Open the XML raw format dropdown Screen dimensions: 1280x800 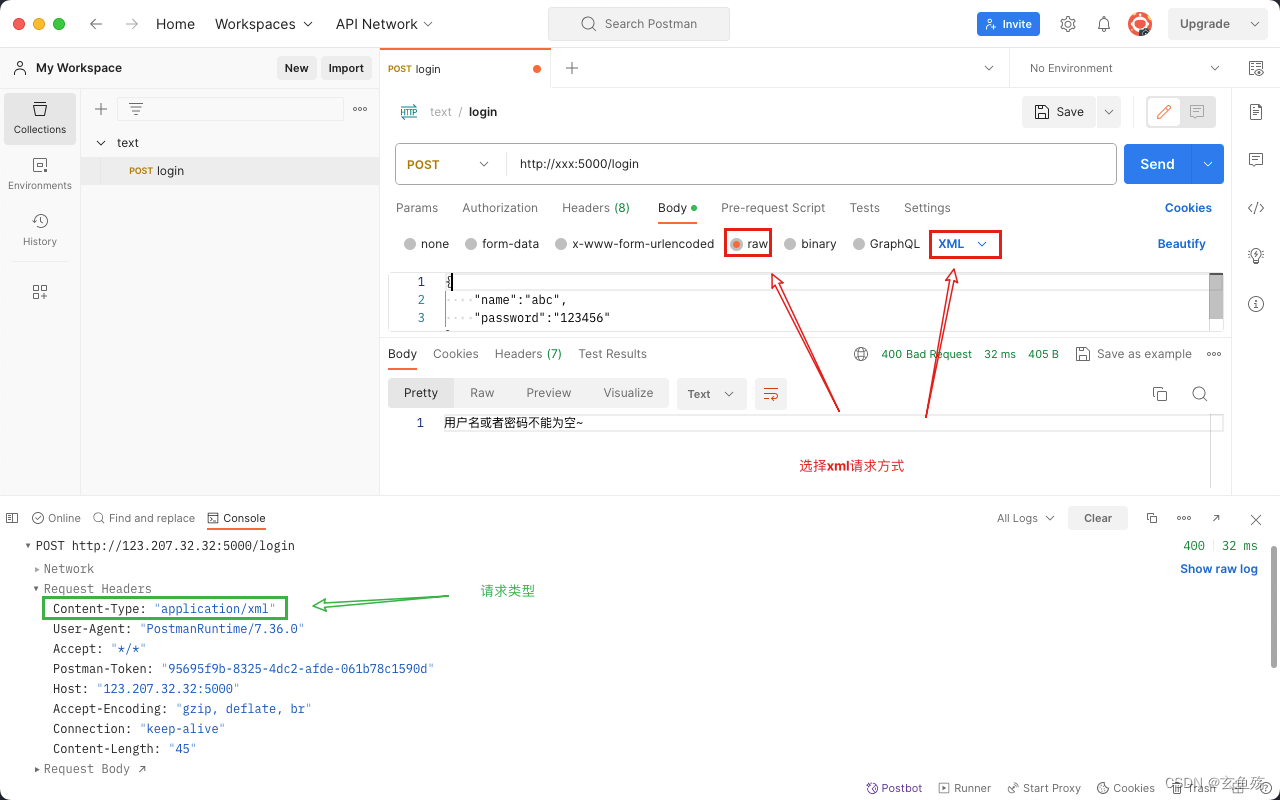pos(963,244)
